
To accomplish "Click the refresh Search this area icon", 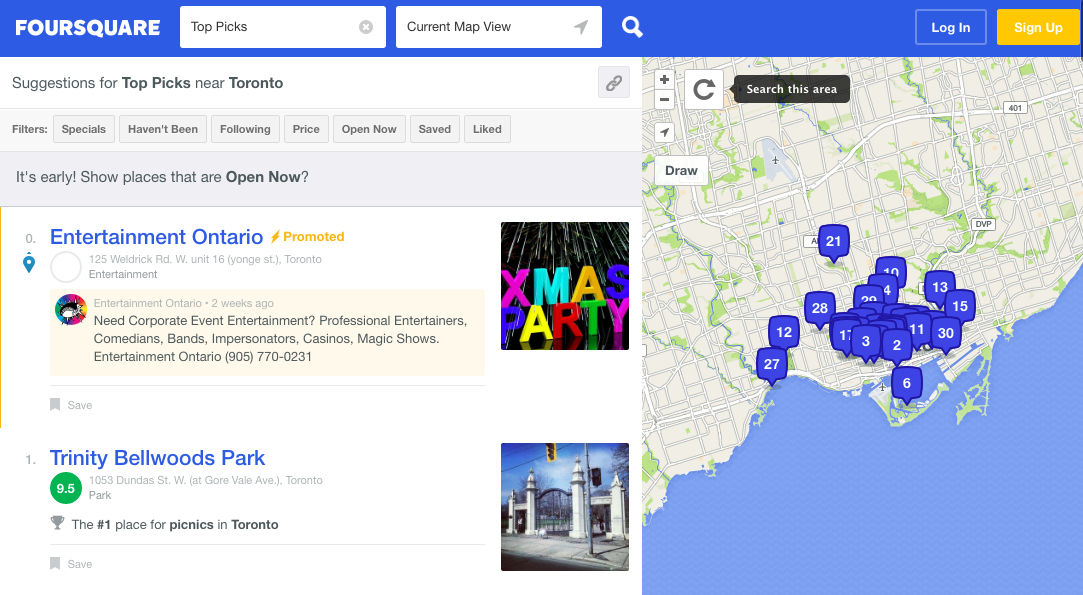I will pos(704,90).
